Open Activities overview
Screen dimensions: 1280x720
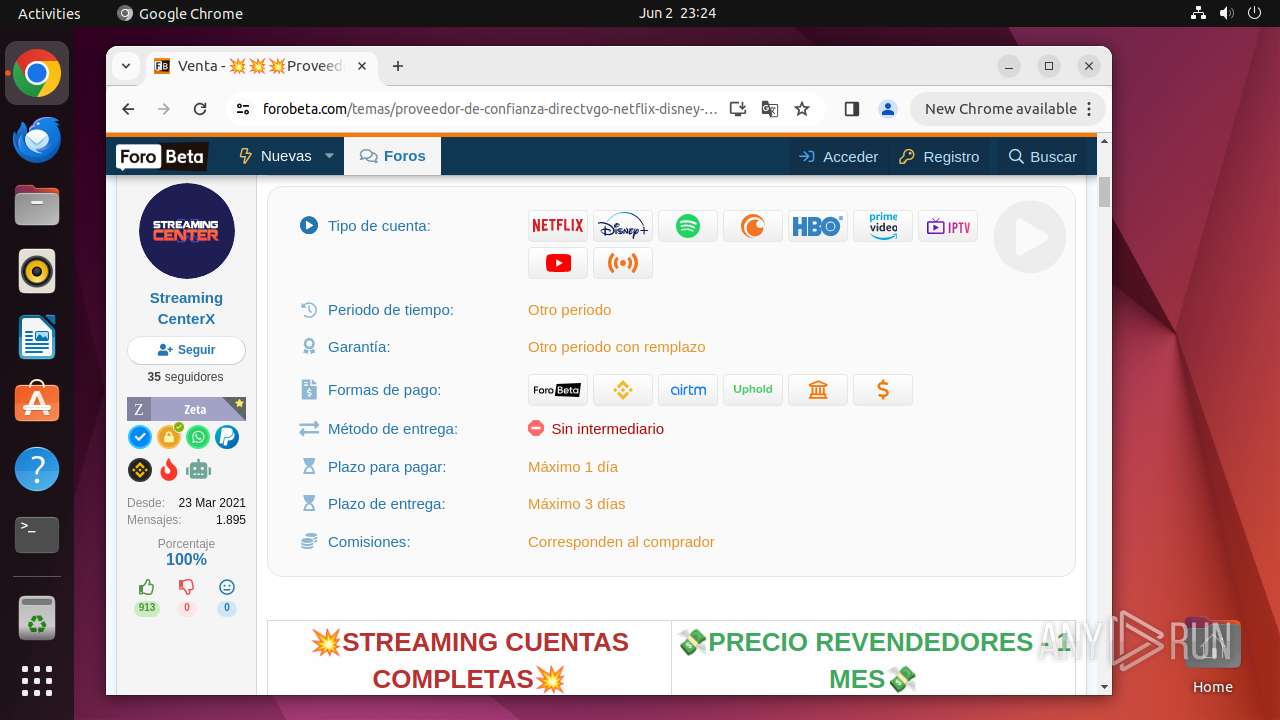tap(49, 13)
